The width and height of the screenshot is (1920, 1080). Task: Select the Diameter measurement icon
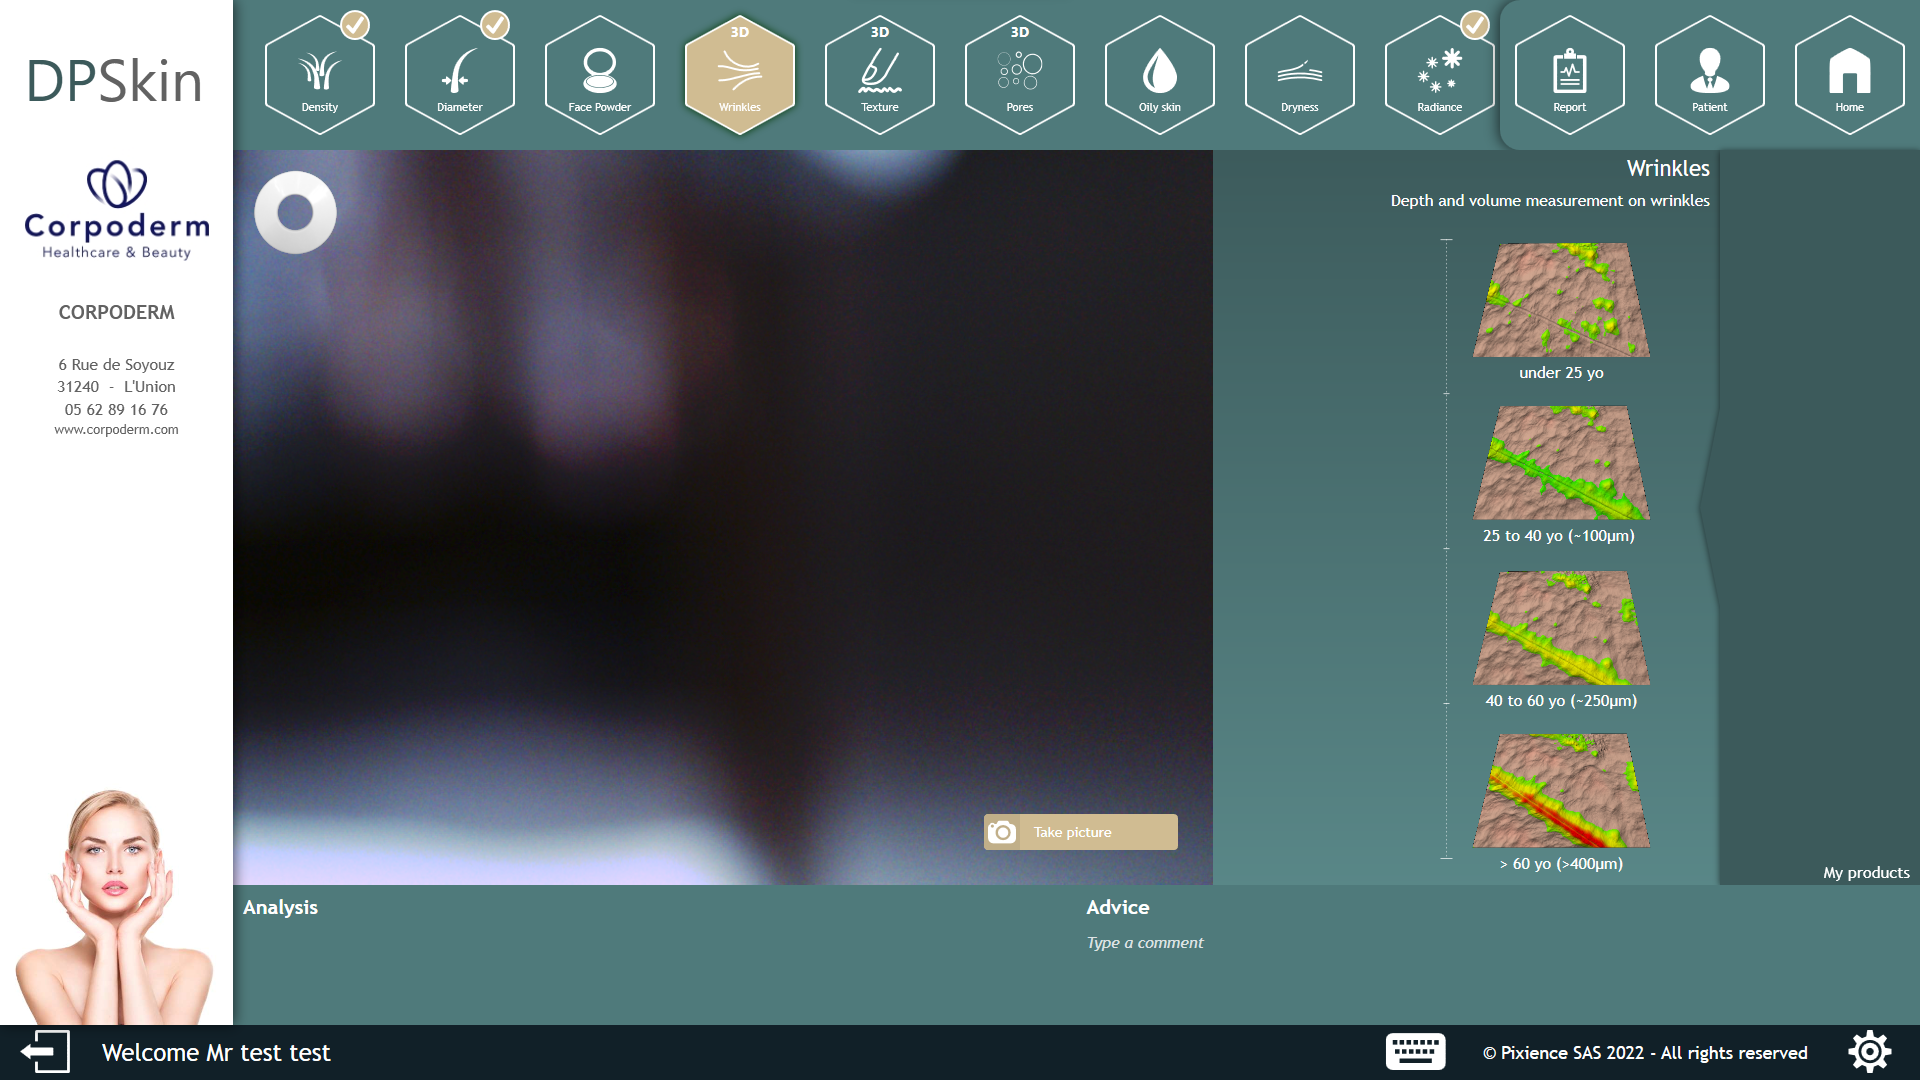(459, 76)
